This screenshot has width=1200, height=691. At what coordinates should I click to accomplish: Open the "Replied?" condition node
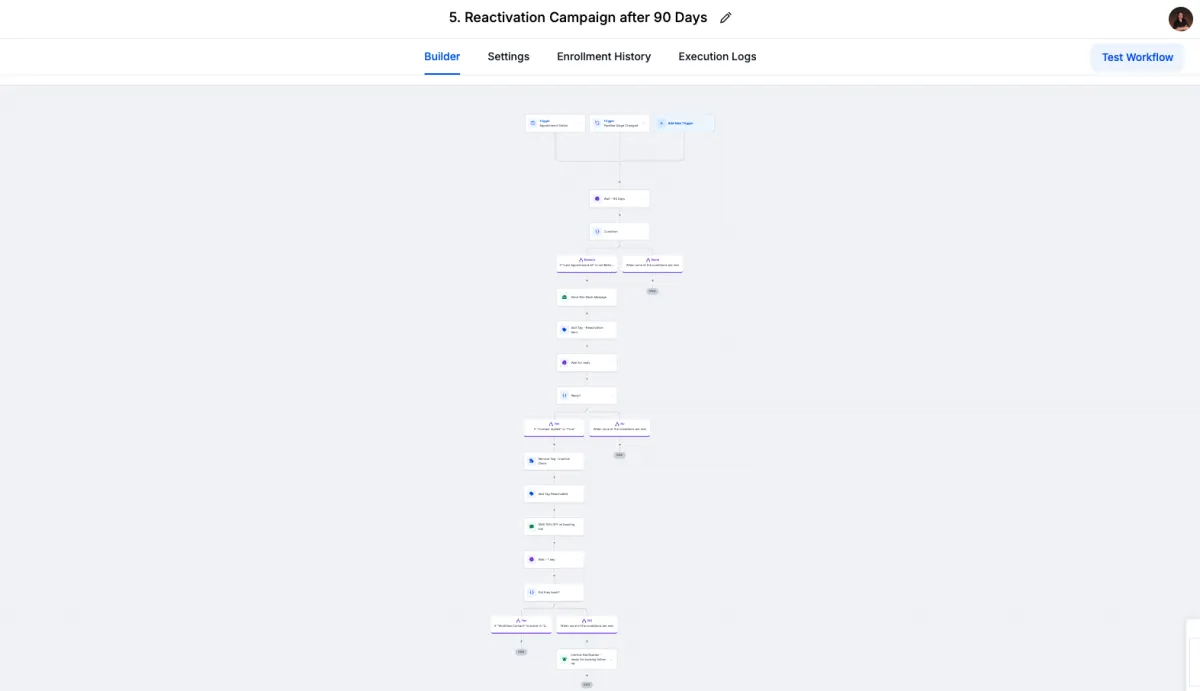586,395
